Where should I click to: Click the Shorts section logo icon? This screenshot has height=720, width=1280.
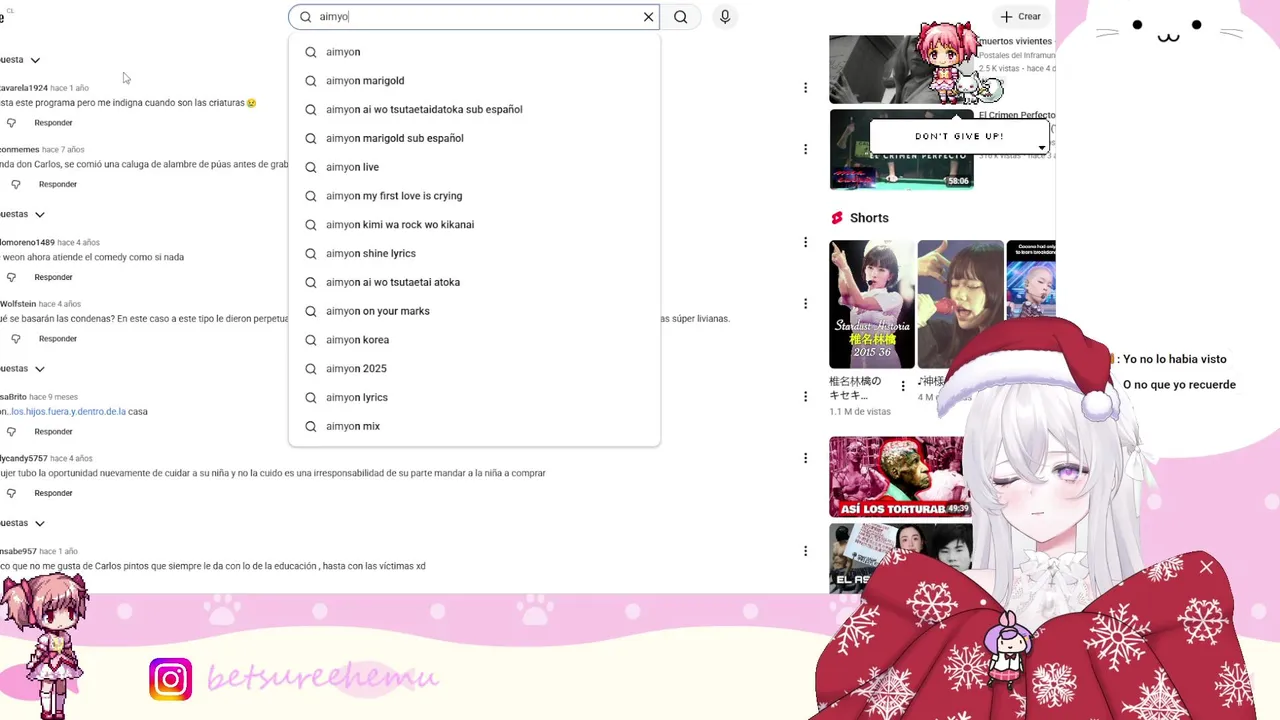(837, 218)
